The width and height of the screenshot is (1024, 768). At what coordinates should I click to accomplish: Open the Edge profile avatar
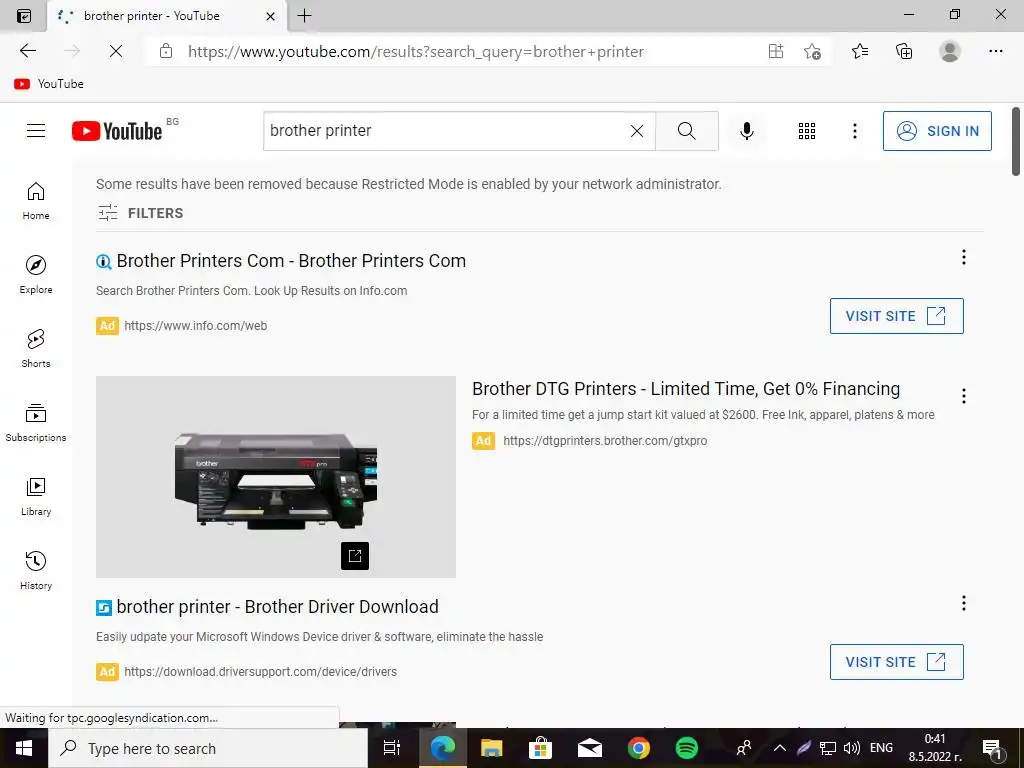click(950, 51)
